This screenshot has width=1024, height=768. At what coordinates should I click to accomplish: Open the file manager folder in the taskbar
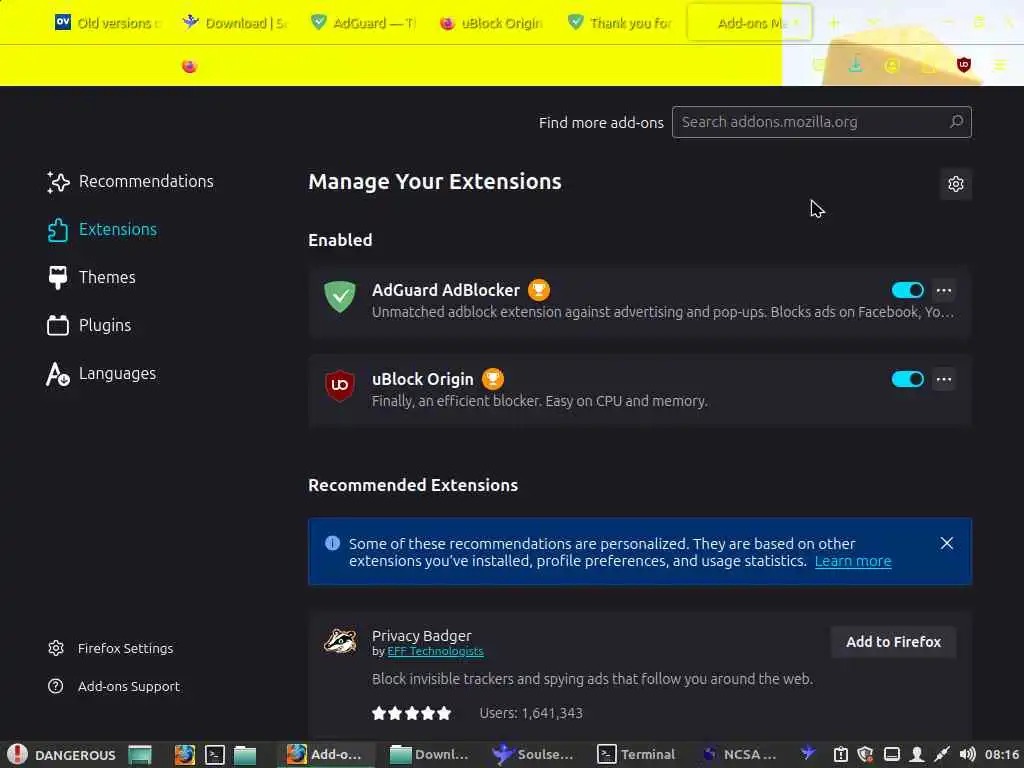coord(245,755)
